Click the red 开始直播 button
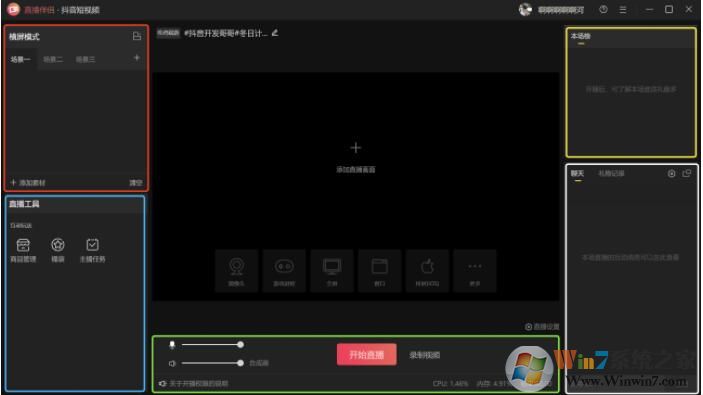The width and height of the screenshot is (703, 395). pyautogui.click(x=367, y=355)
